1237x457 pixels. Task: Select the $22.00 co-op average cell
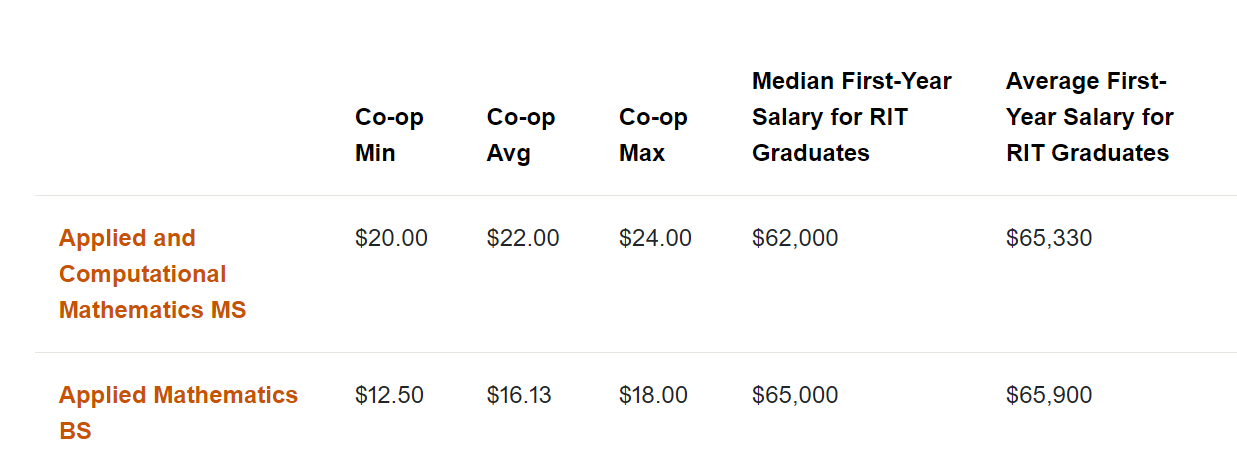523,238
